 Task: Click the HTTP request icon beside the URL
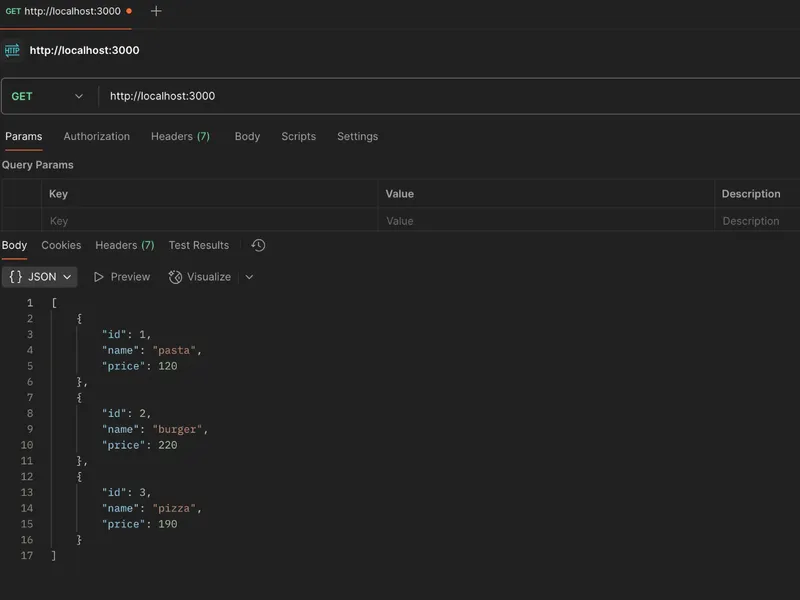tap(12, 49)
